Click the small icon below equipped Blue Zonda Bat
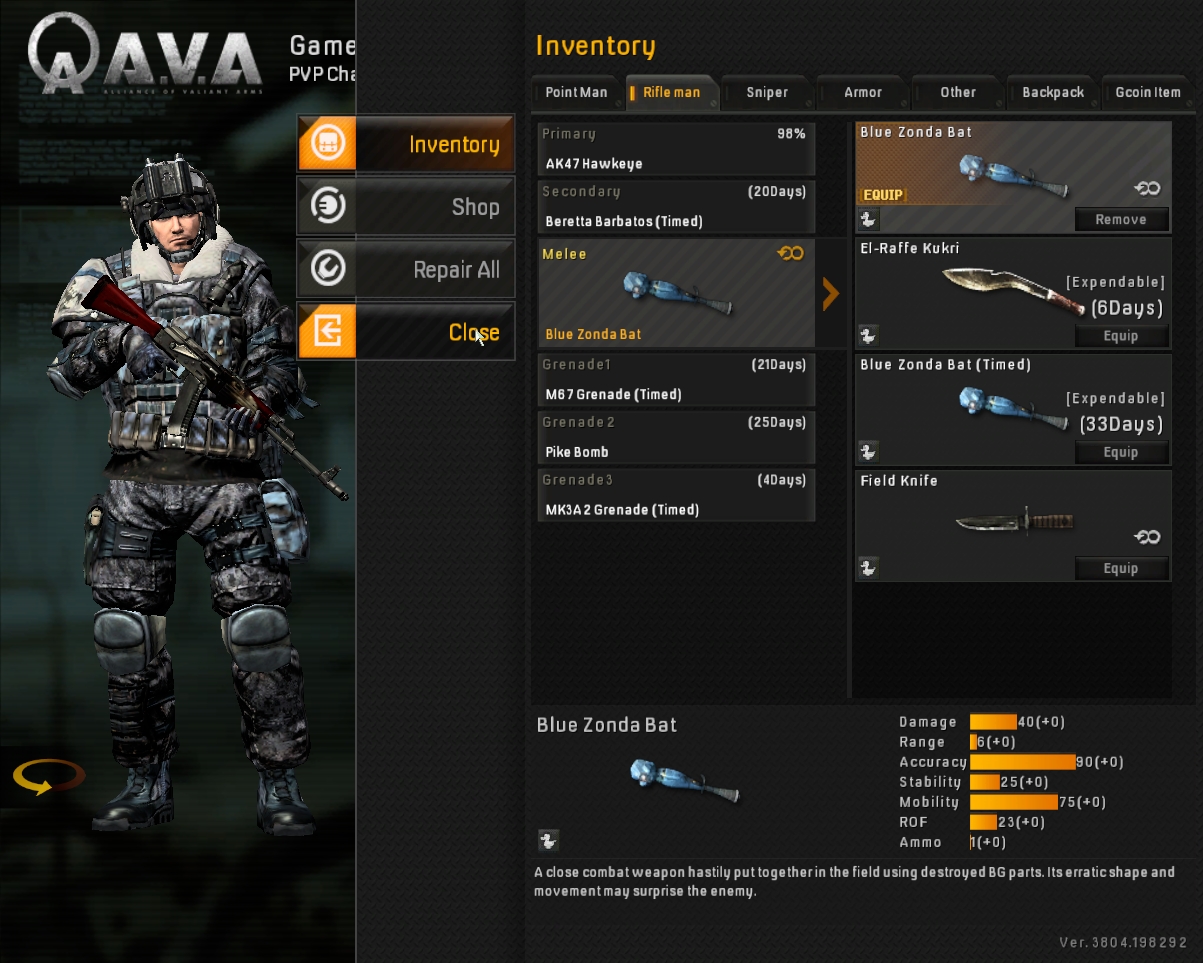 tap(868, 219)
